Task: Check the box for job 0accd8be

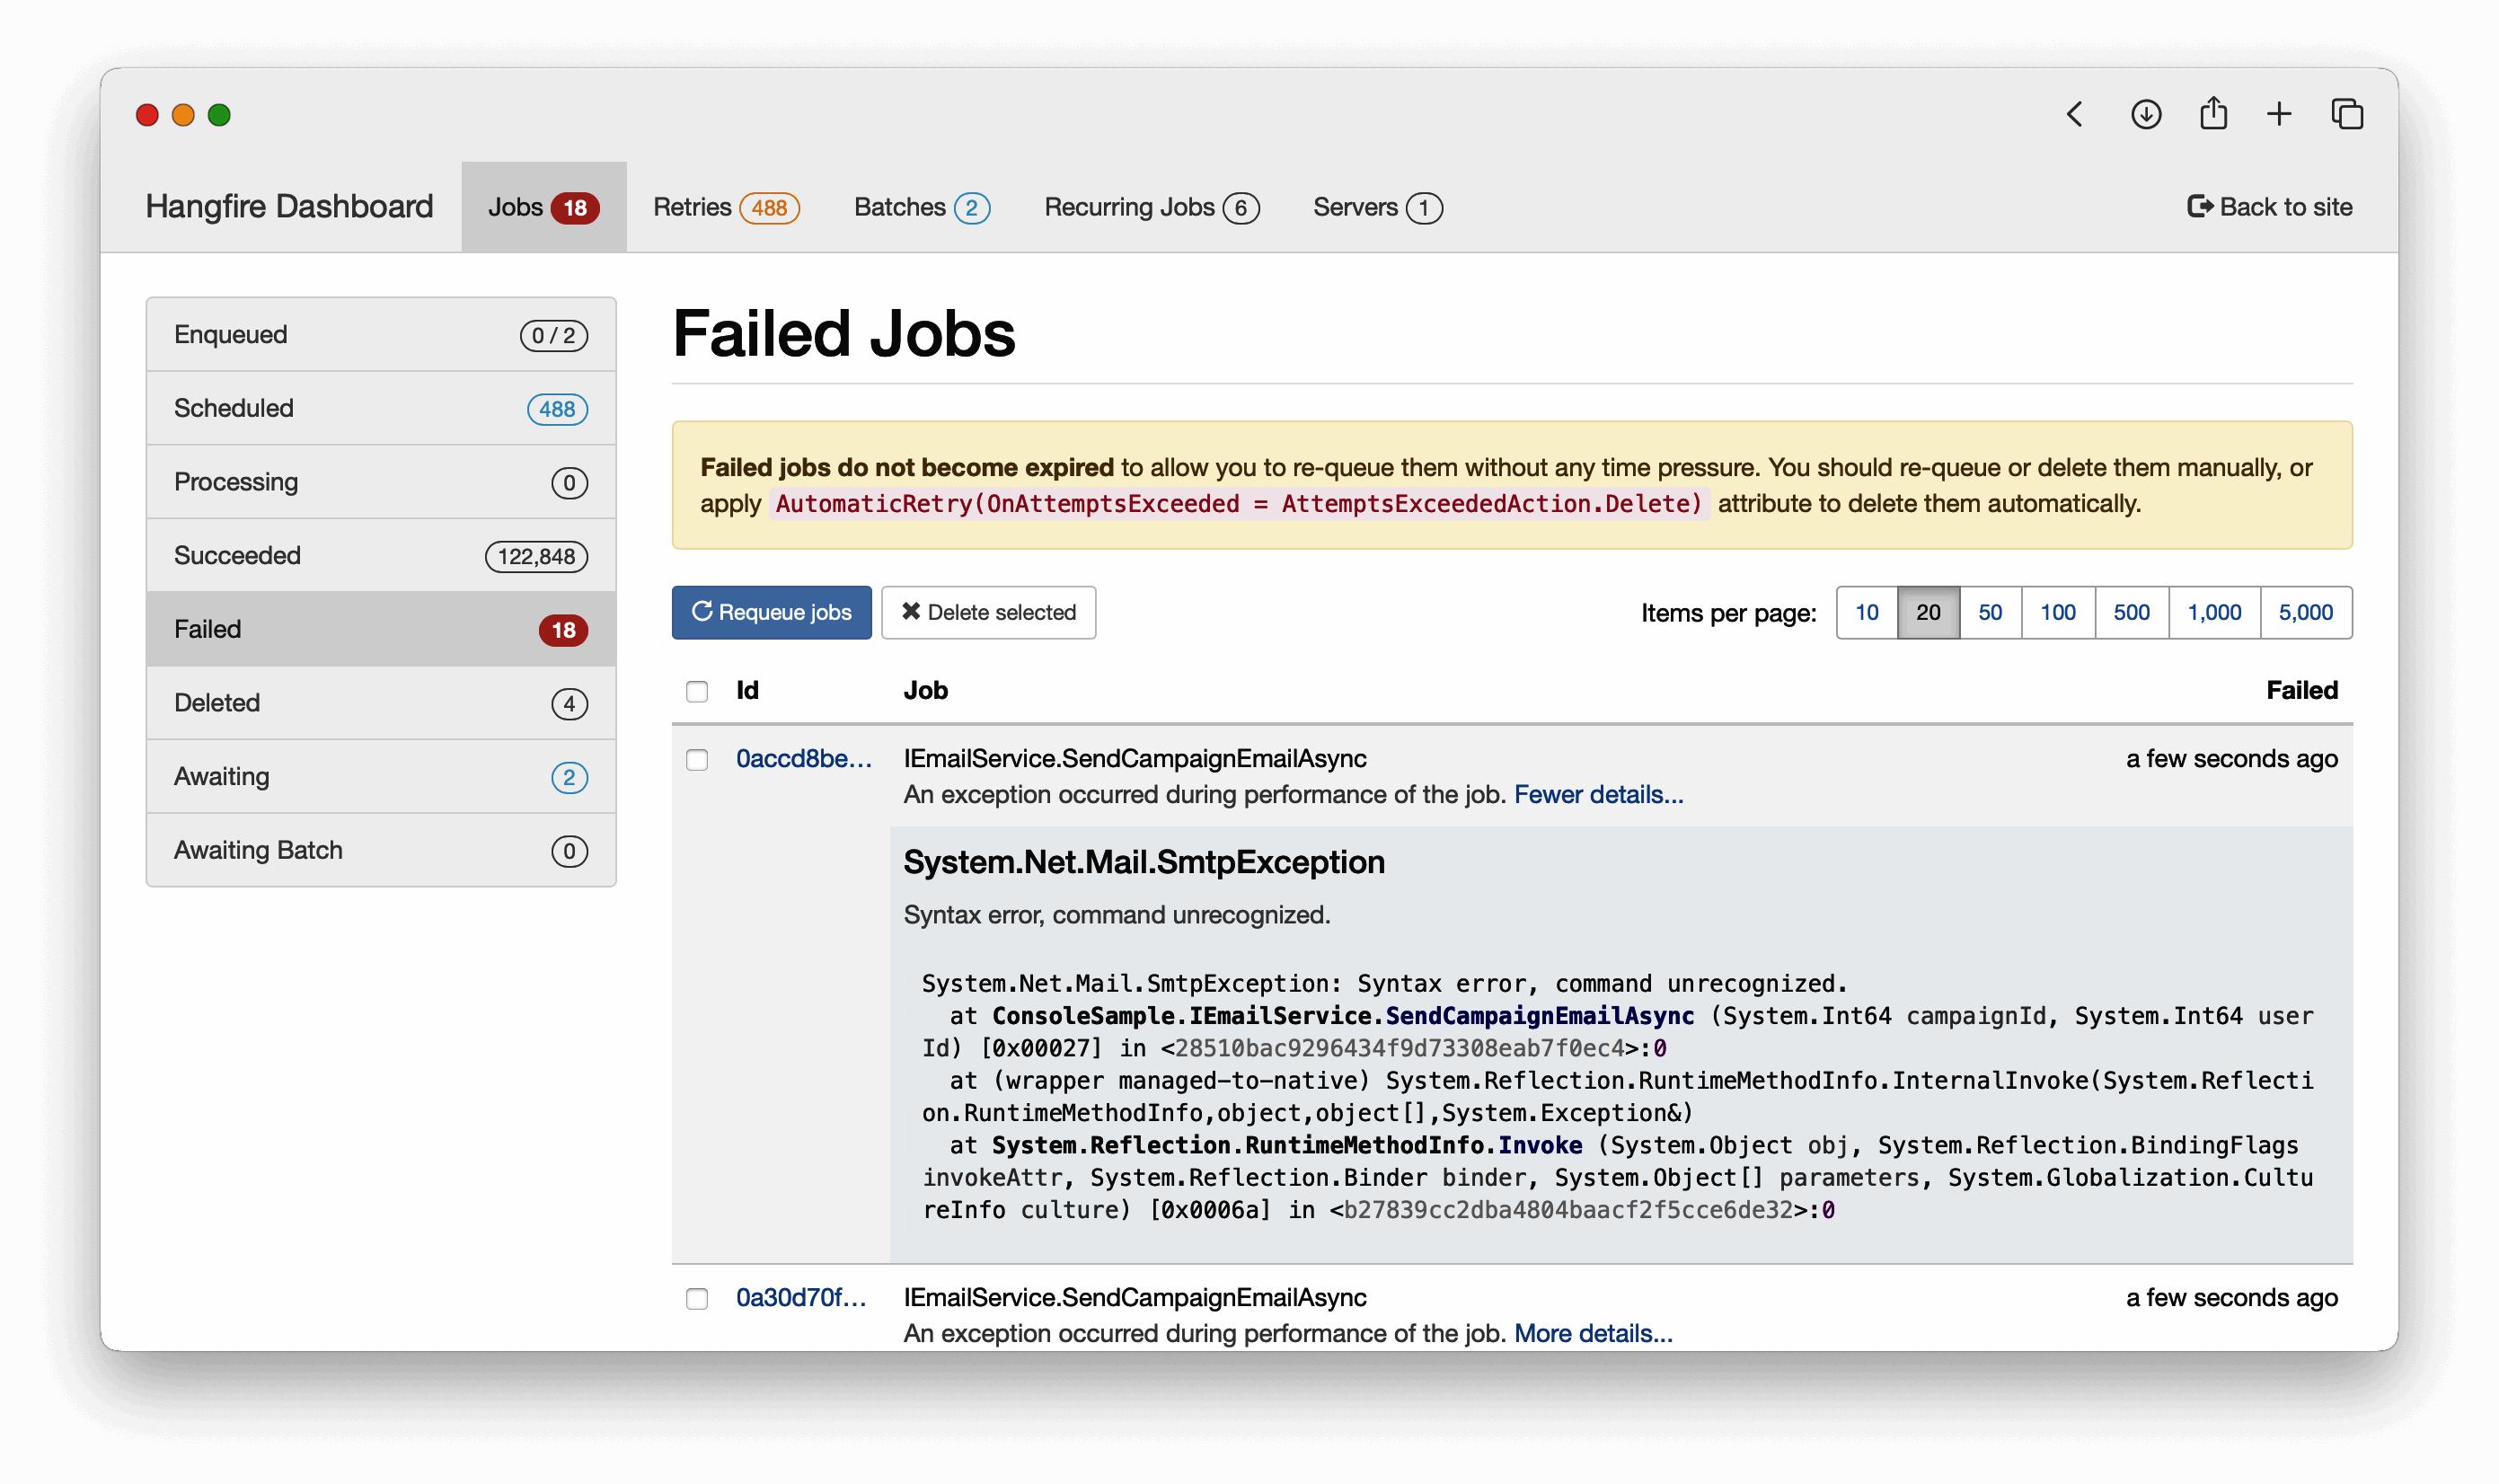Action: (x=697, y=760)
